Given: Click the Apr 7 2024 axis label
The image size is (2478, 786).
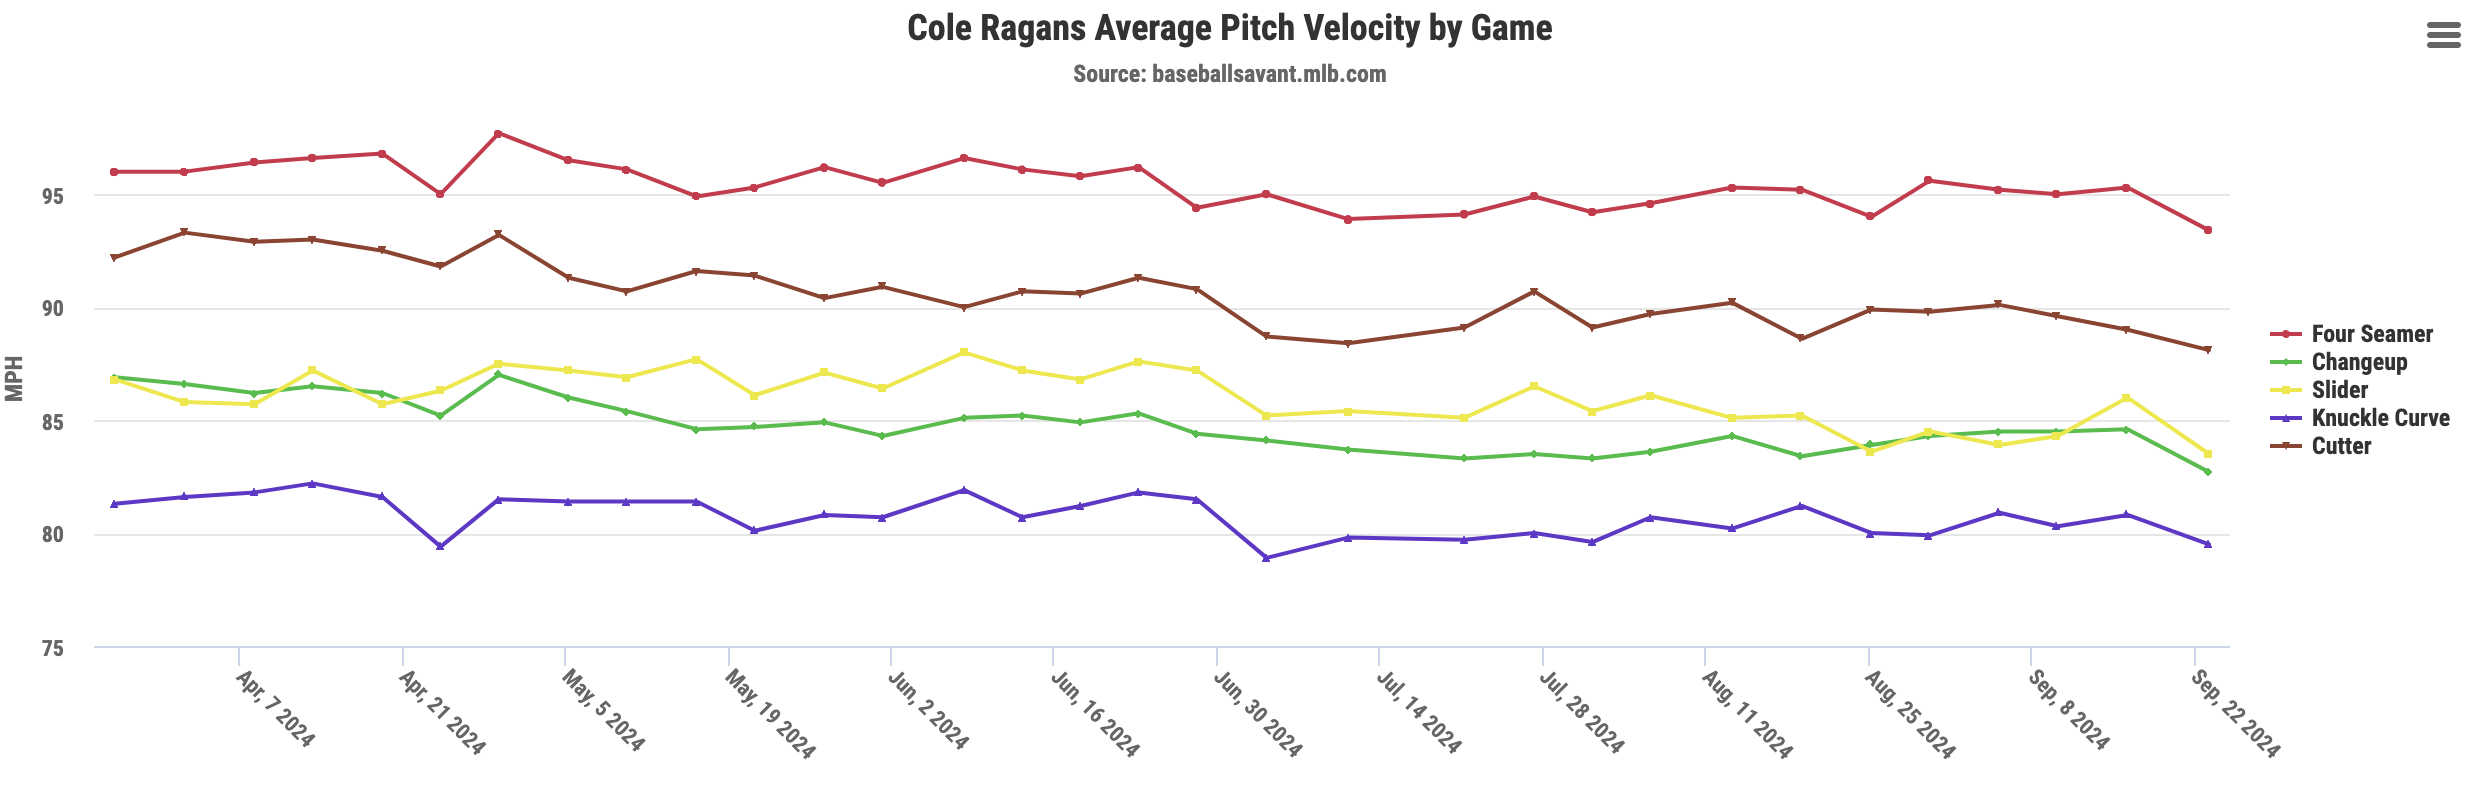Looking at the screenshot, I should [x=275, y=709].
